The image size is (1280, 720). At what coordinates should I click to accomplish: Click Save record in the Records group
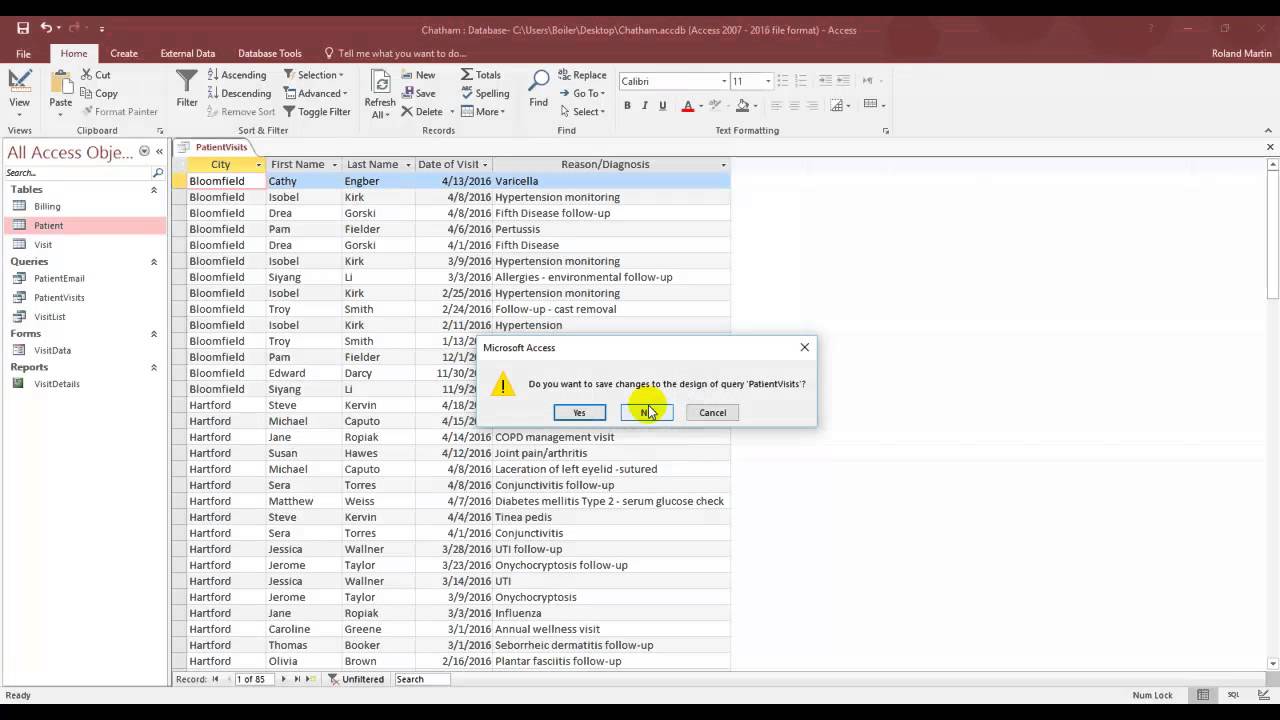[418, 94]
